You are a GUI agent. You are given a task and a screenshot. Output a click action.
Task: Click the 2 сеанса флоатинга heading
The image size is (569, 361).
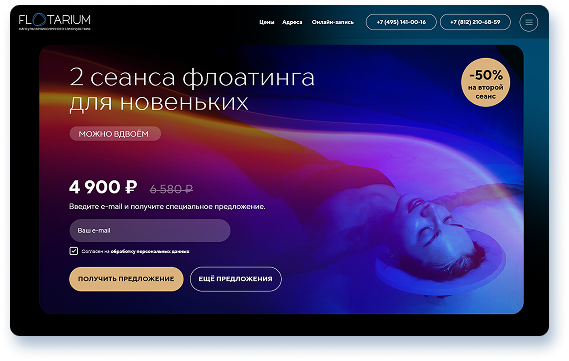(x=192, y=89)
